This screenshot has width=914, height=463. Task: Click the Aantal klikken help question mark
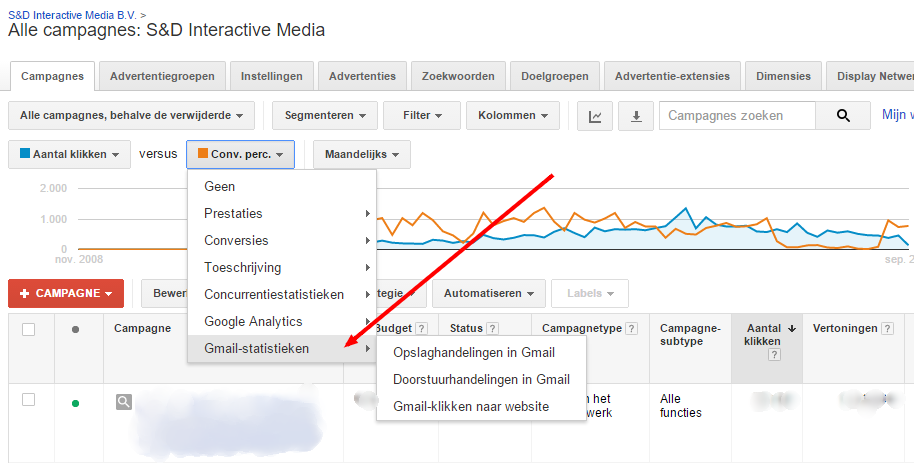[x=774, y=355]
